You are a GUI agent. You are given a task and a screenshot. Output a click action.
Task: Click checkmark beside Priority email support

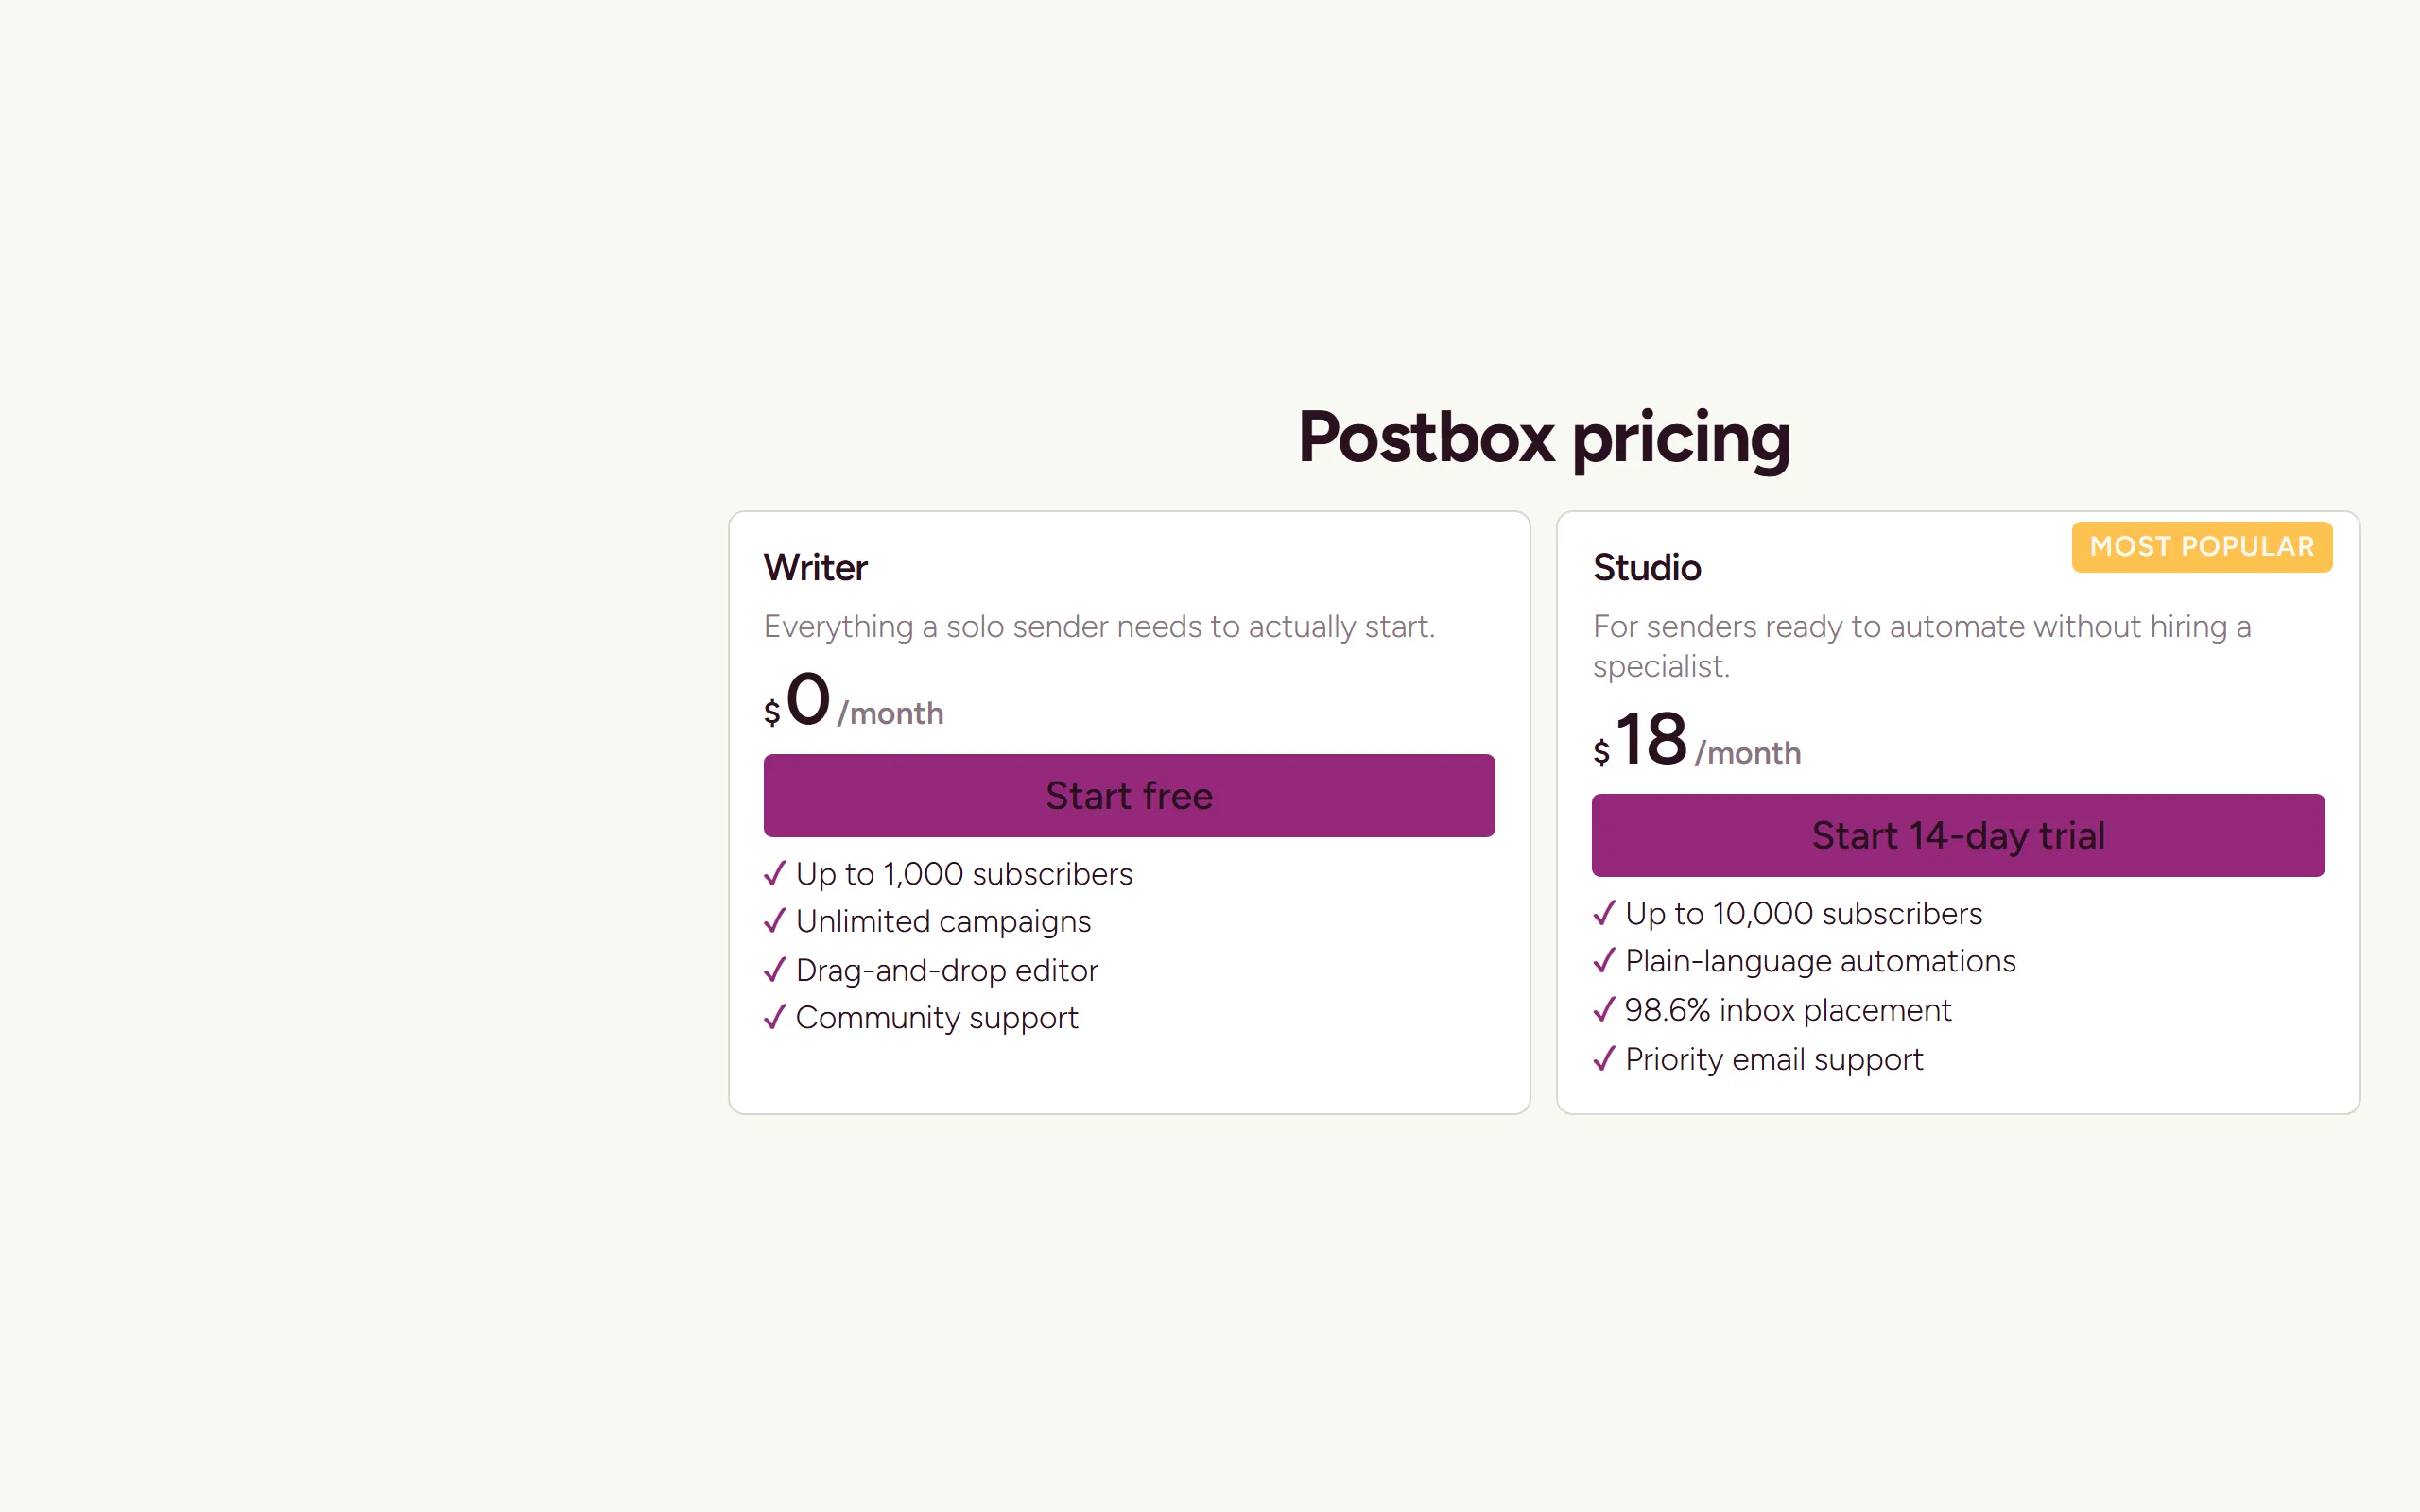(1604, 1058)
